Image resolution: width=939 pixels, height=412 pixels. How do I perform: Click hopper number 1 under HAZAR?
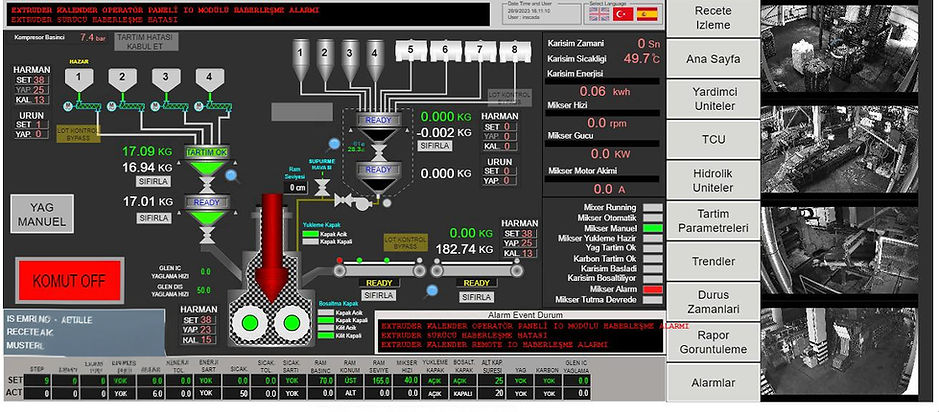tap(79, 77)
